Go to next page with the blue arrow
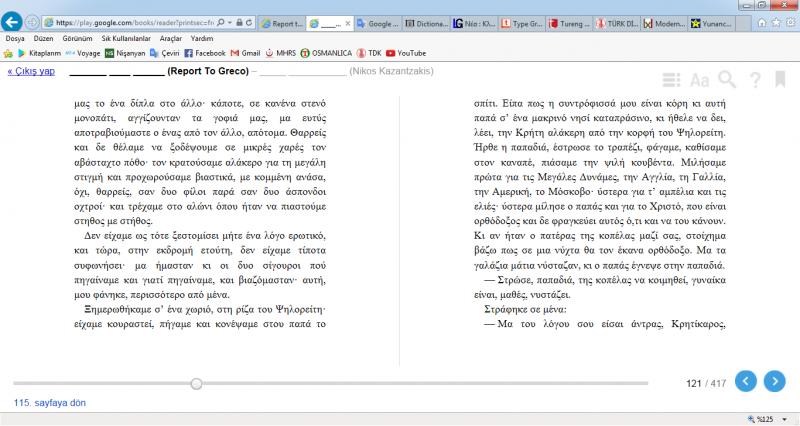 774,382
